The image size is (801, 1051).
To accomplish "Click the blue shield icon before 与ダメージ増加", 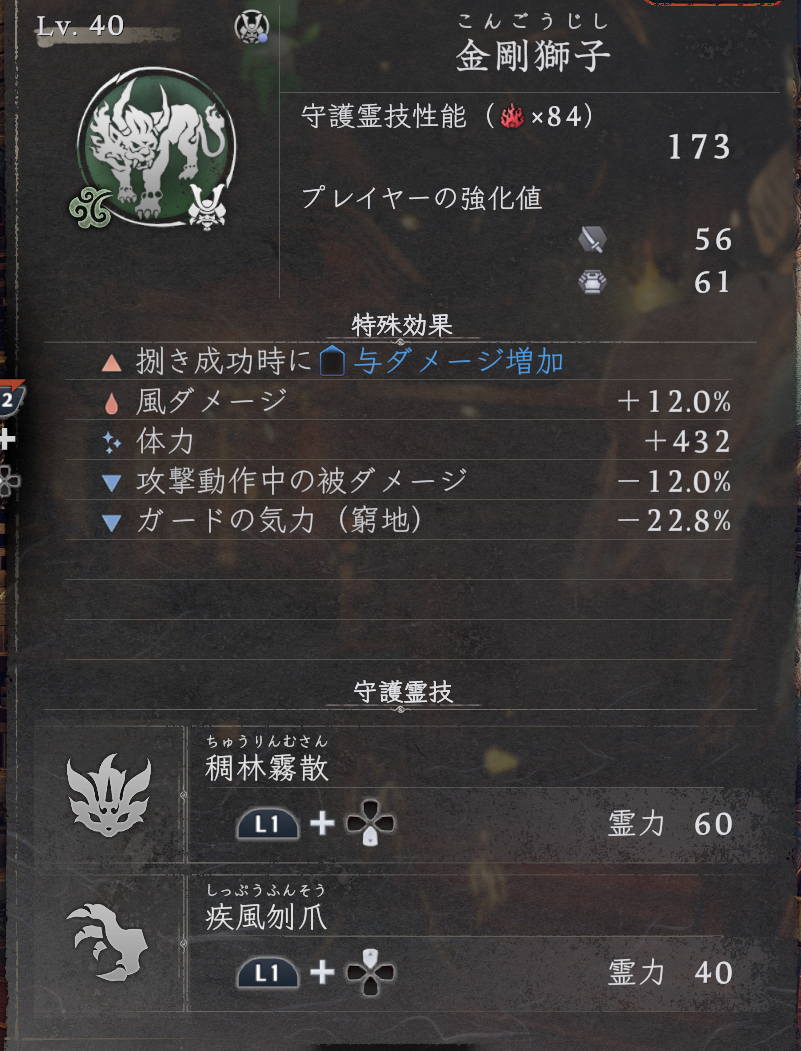I will point(332,363).
